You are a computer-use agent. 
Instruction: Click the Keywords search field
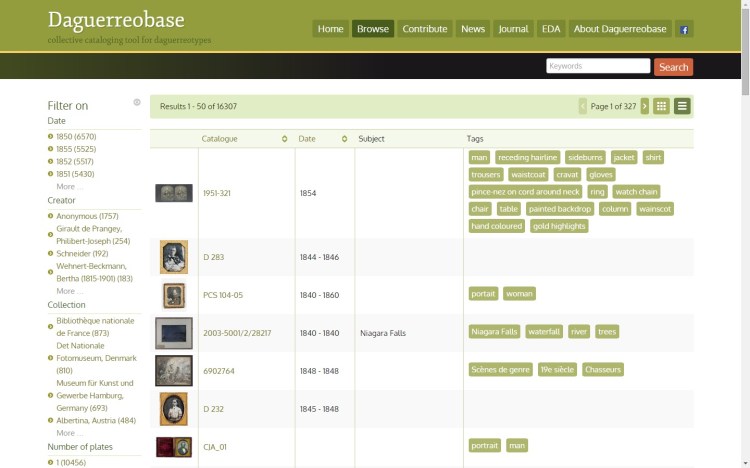pos(598,66)
